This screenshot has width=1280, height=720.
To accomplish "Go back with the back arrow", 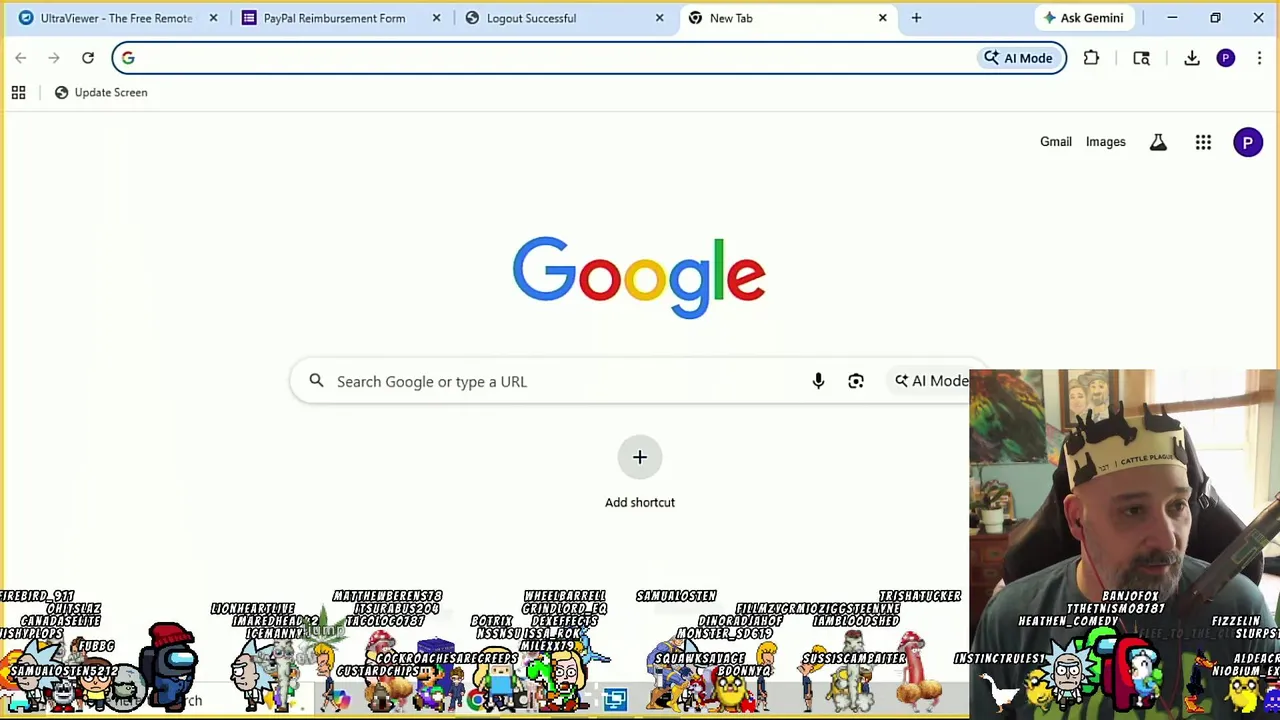I will [21, 58].
